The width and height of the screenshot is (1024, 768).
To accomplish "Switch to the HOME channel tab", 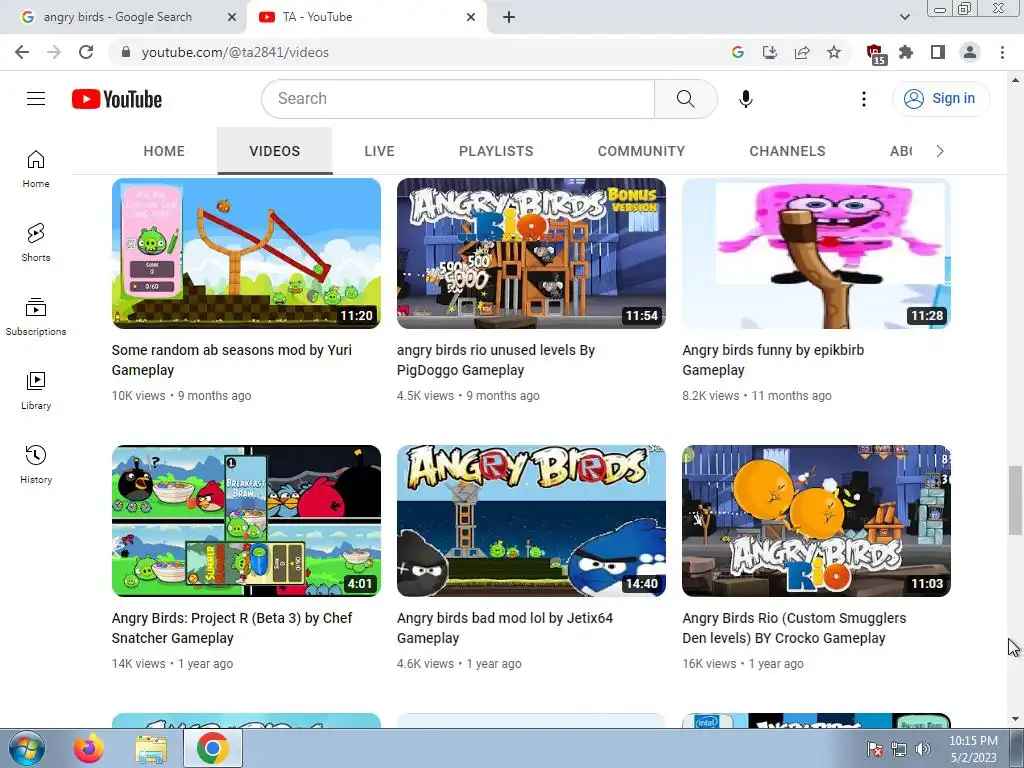I will pyautogui.click(x=164, y=151).
